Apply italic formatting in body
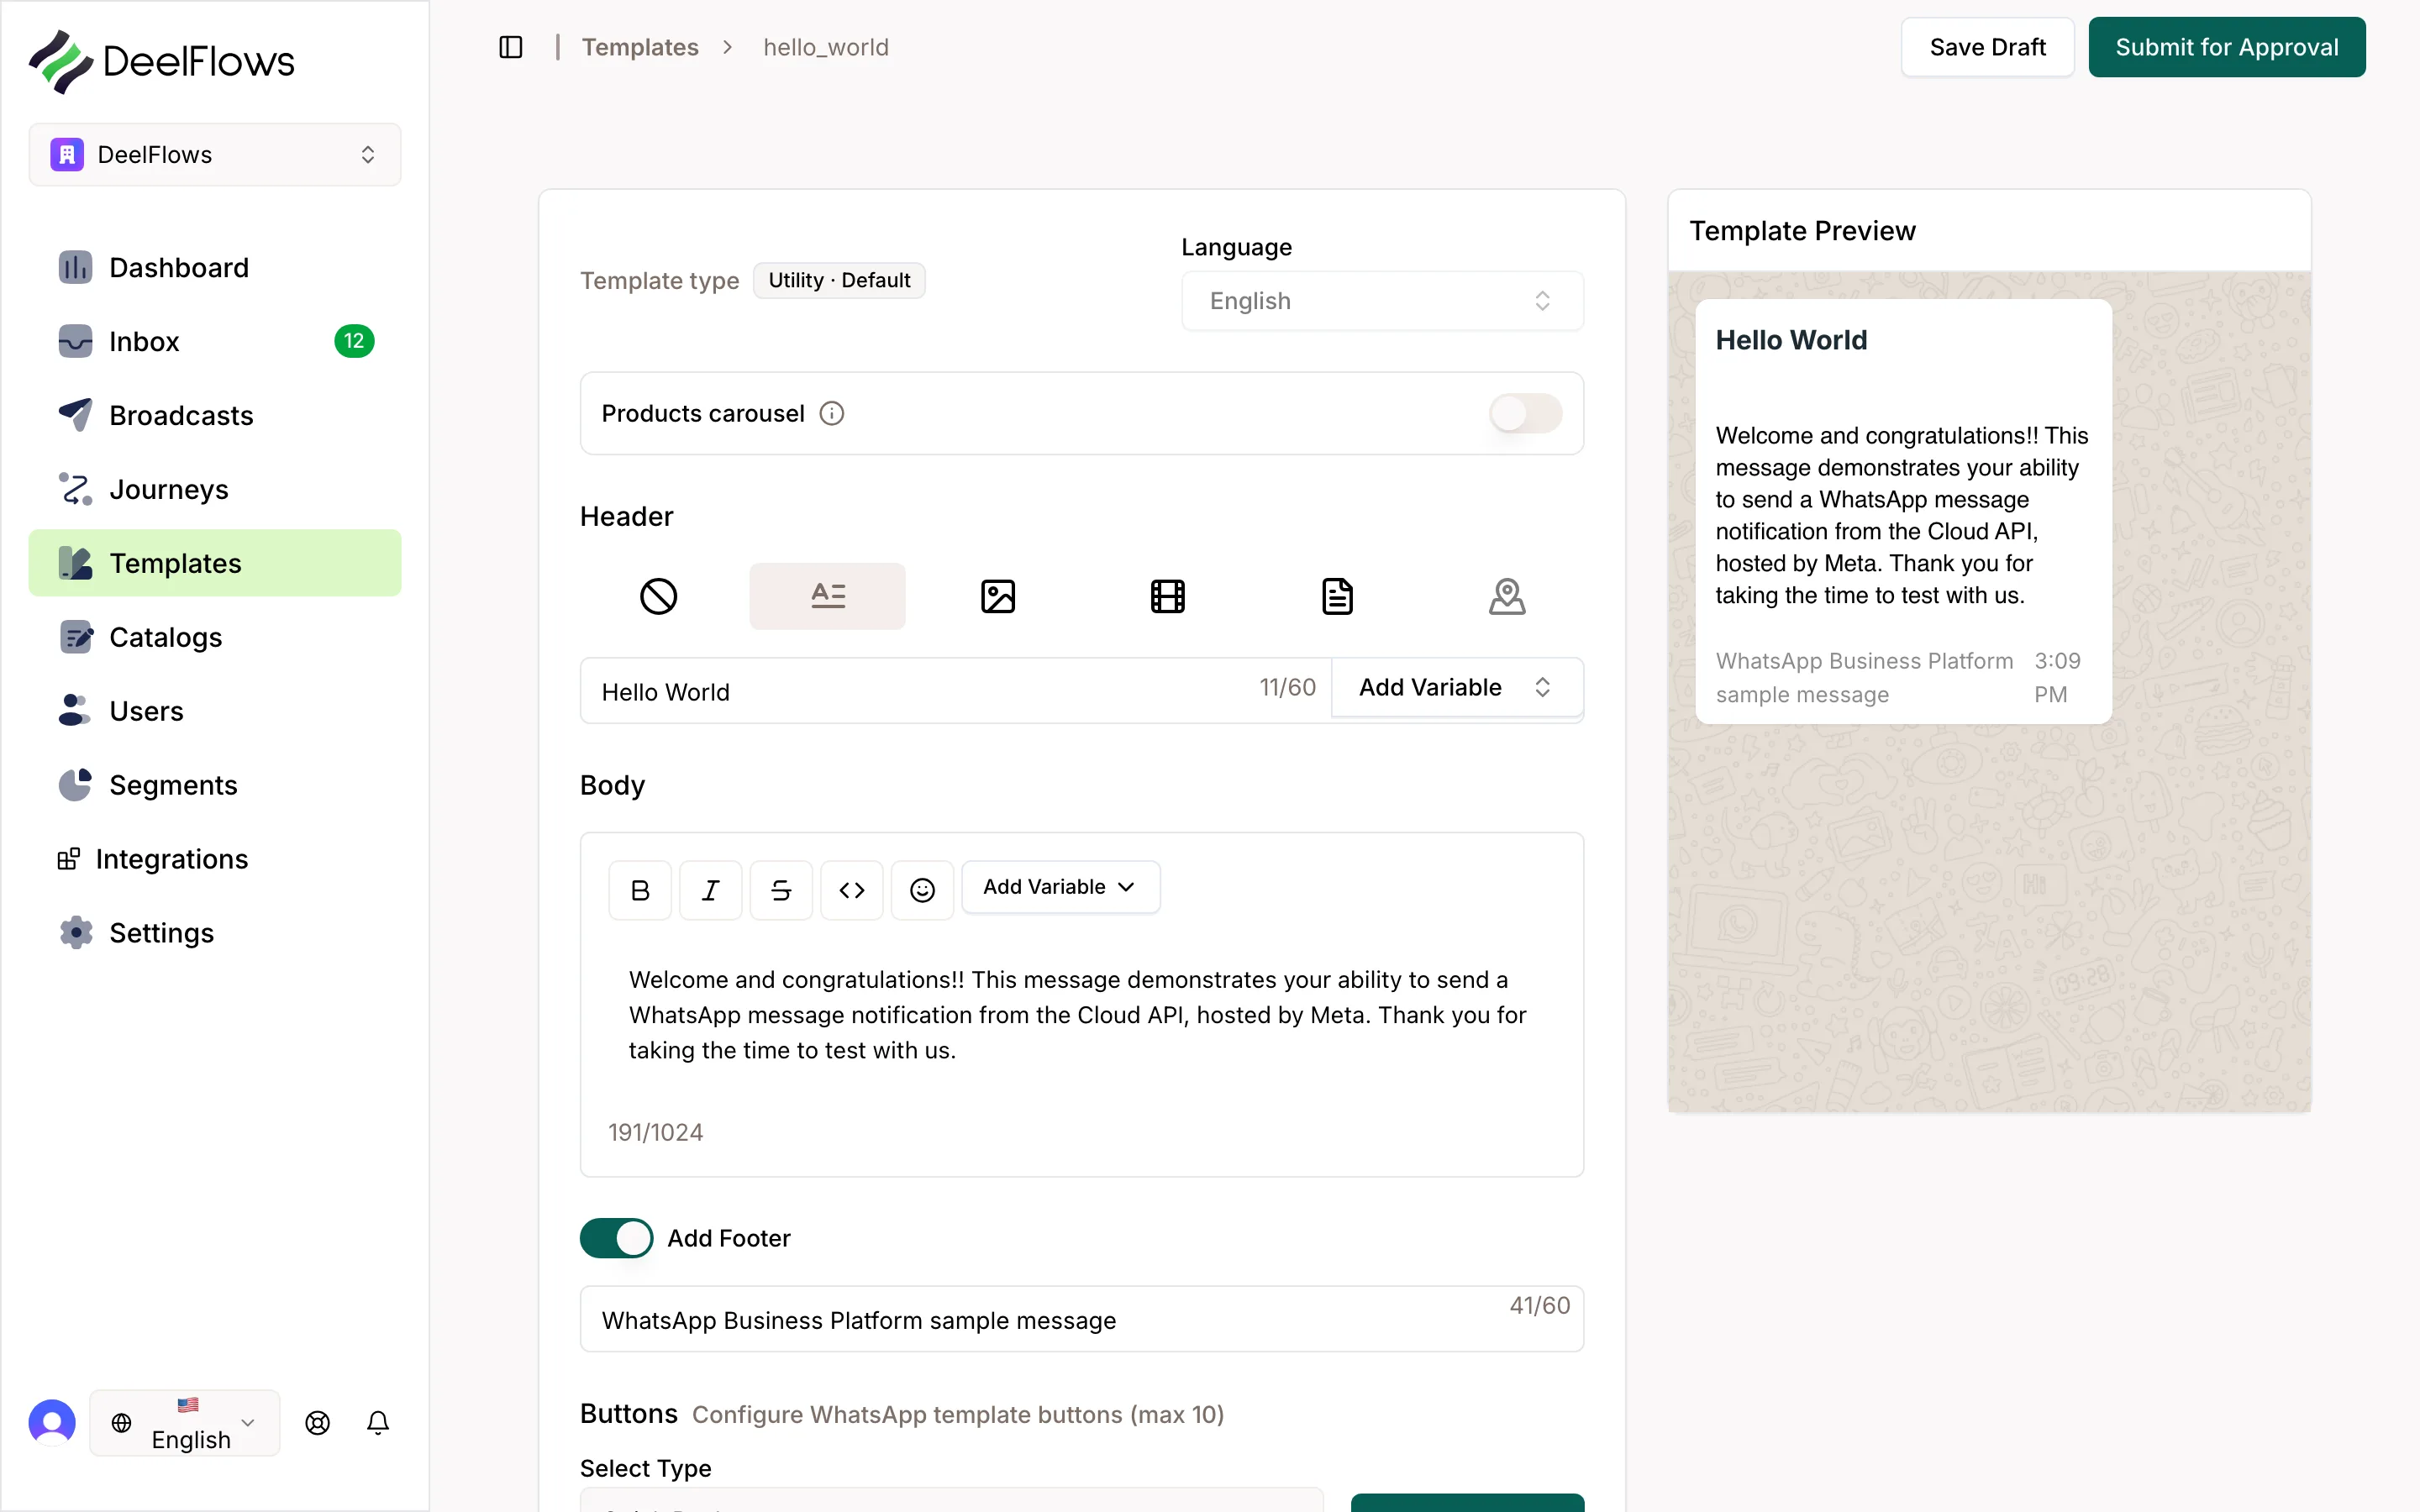2420x1512 pixels. click(x=711, y=889)
